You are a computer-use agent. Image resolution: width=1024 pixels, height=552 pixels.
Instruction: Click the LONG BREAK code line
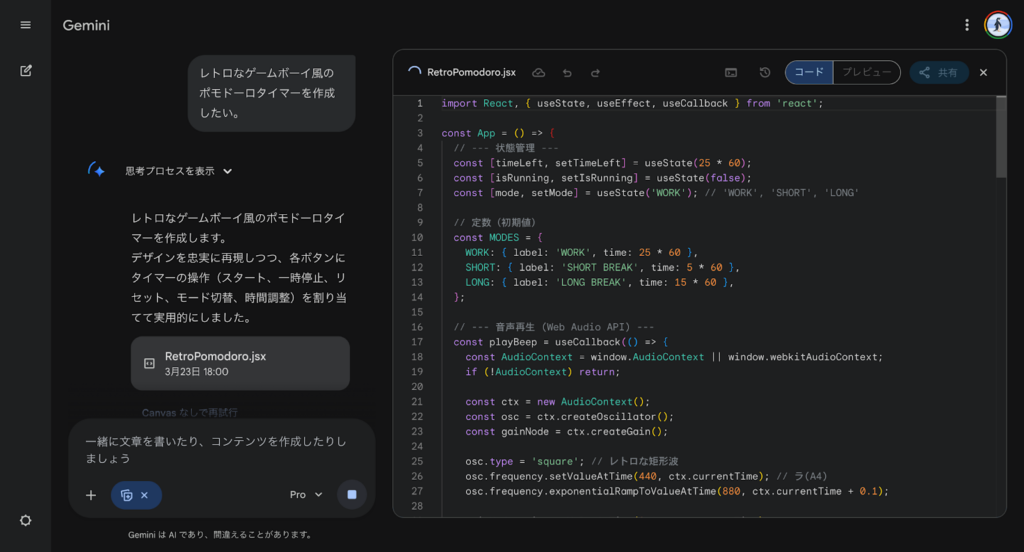coord(599,282)
